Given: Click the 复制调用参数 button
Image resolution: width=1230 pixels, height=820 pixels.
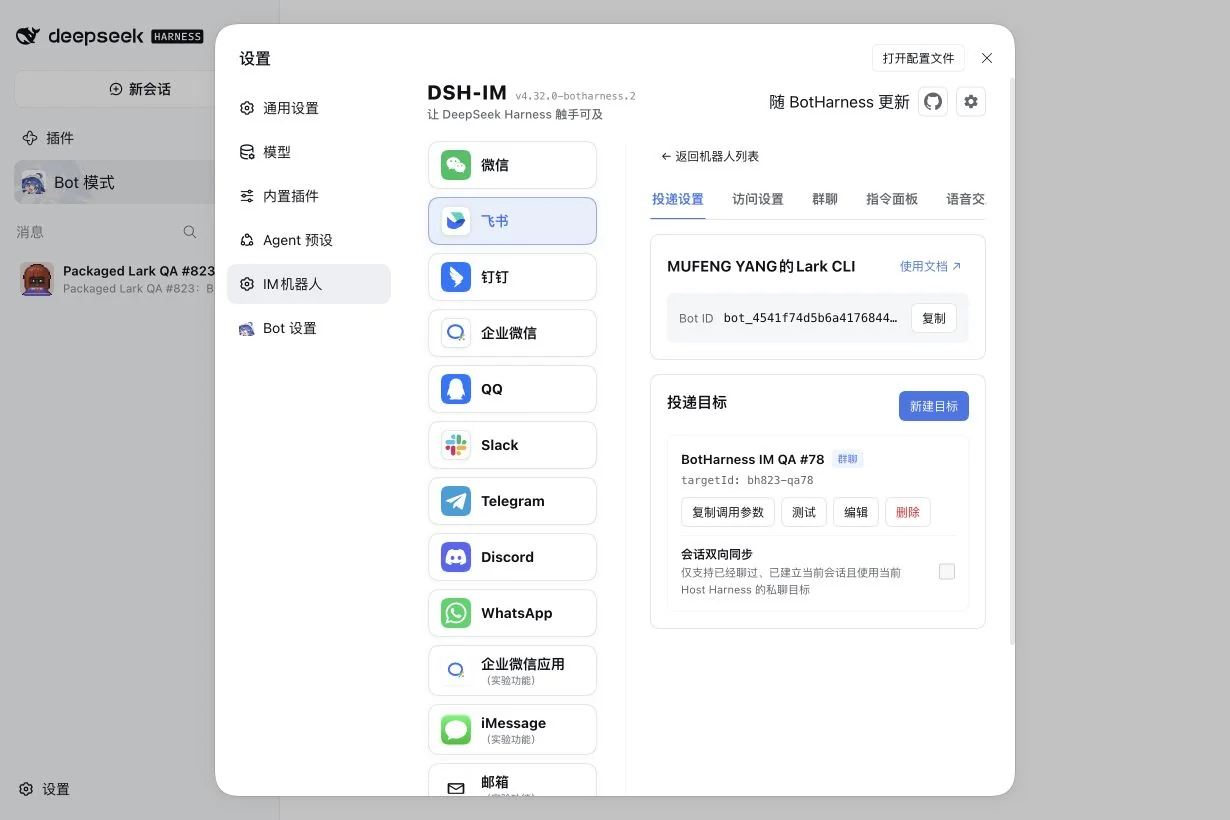Looking at the screenshot, I should 727,512.
